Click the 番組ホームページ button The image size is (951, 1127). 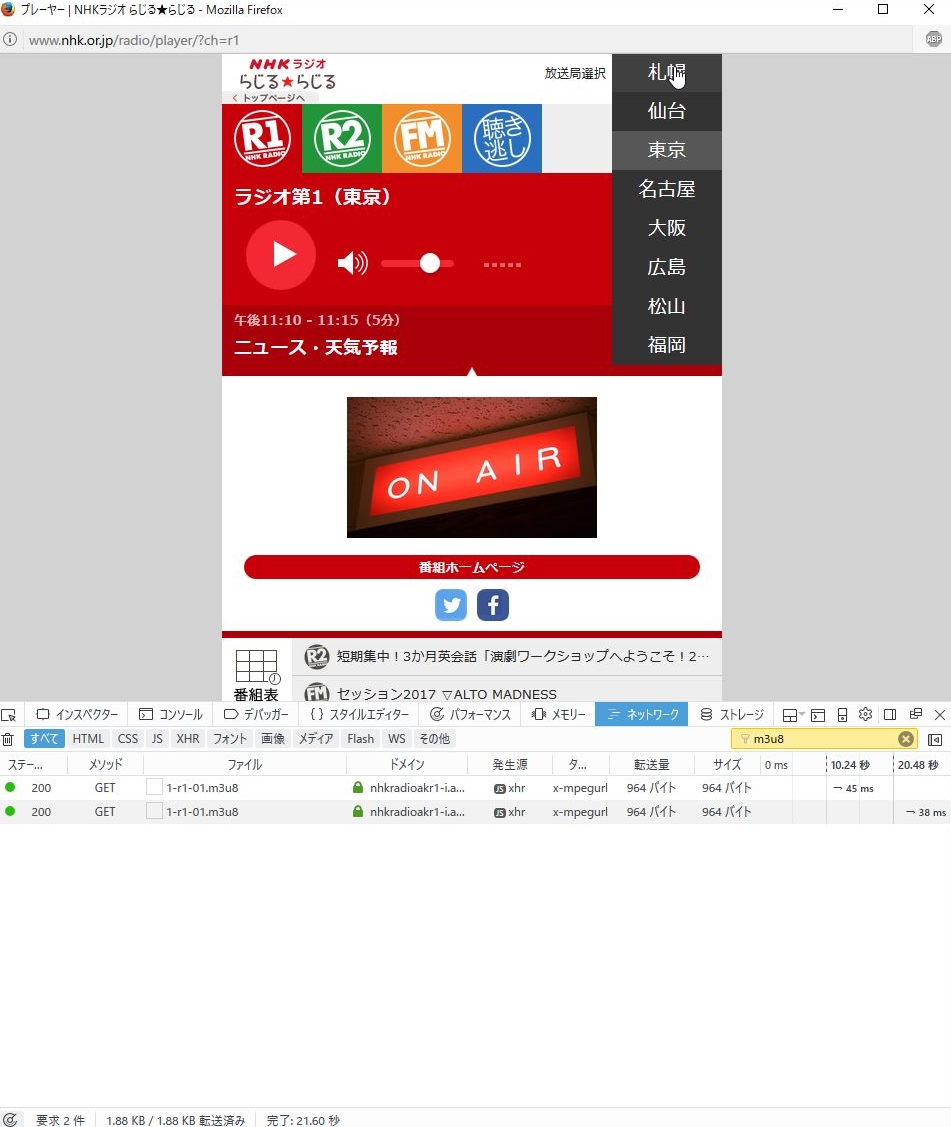pos(472,567)
